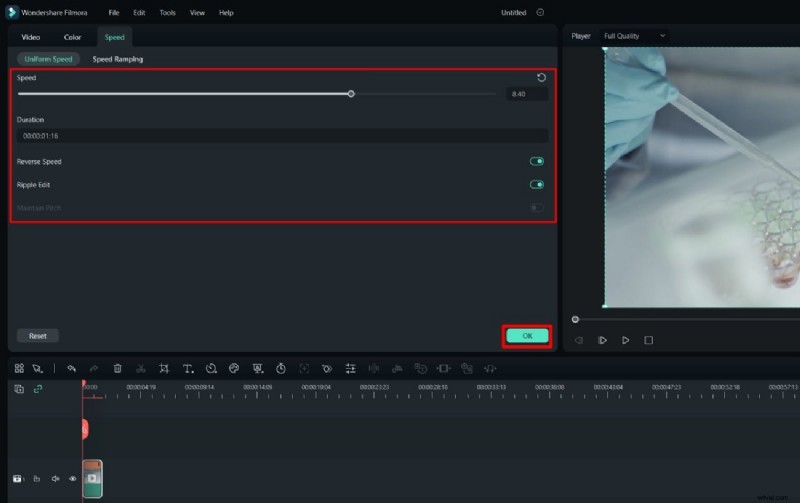800x503 pixels.
Task: Reset speed with the circular arrow icon
Action: coord(541,77)
